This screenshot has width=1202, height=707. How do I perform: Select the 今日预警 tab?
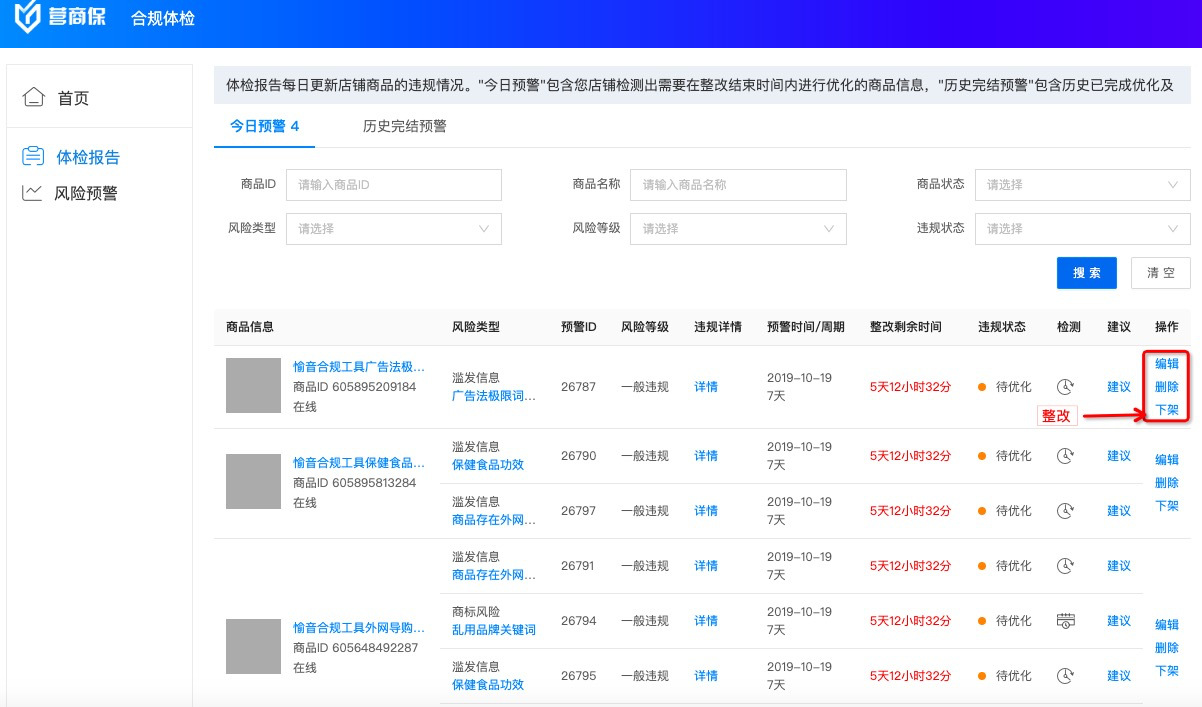tap(264, 126)
